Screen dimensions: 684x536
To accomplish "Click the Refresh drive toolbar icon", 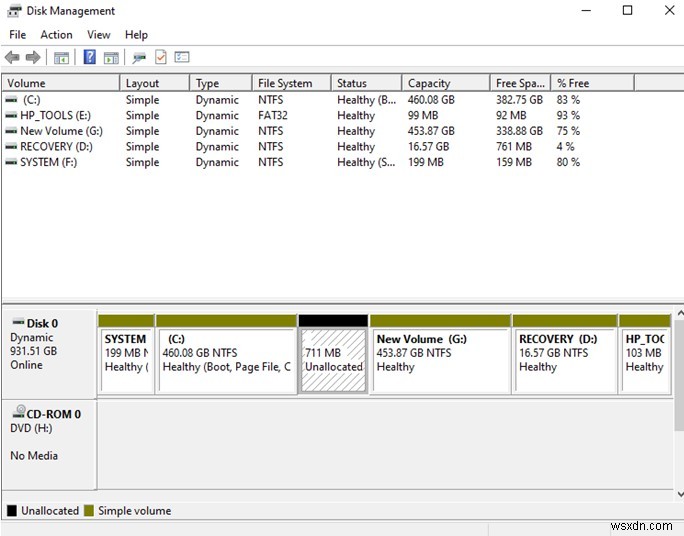I will (139, 58).
